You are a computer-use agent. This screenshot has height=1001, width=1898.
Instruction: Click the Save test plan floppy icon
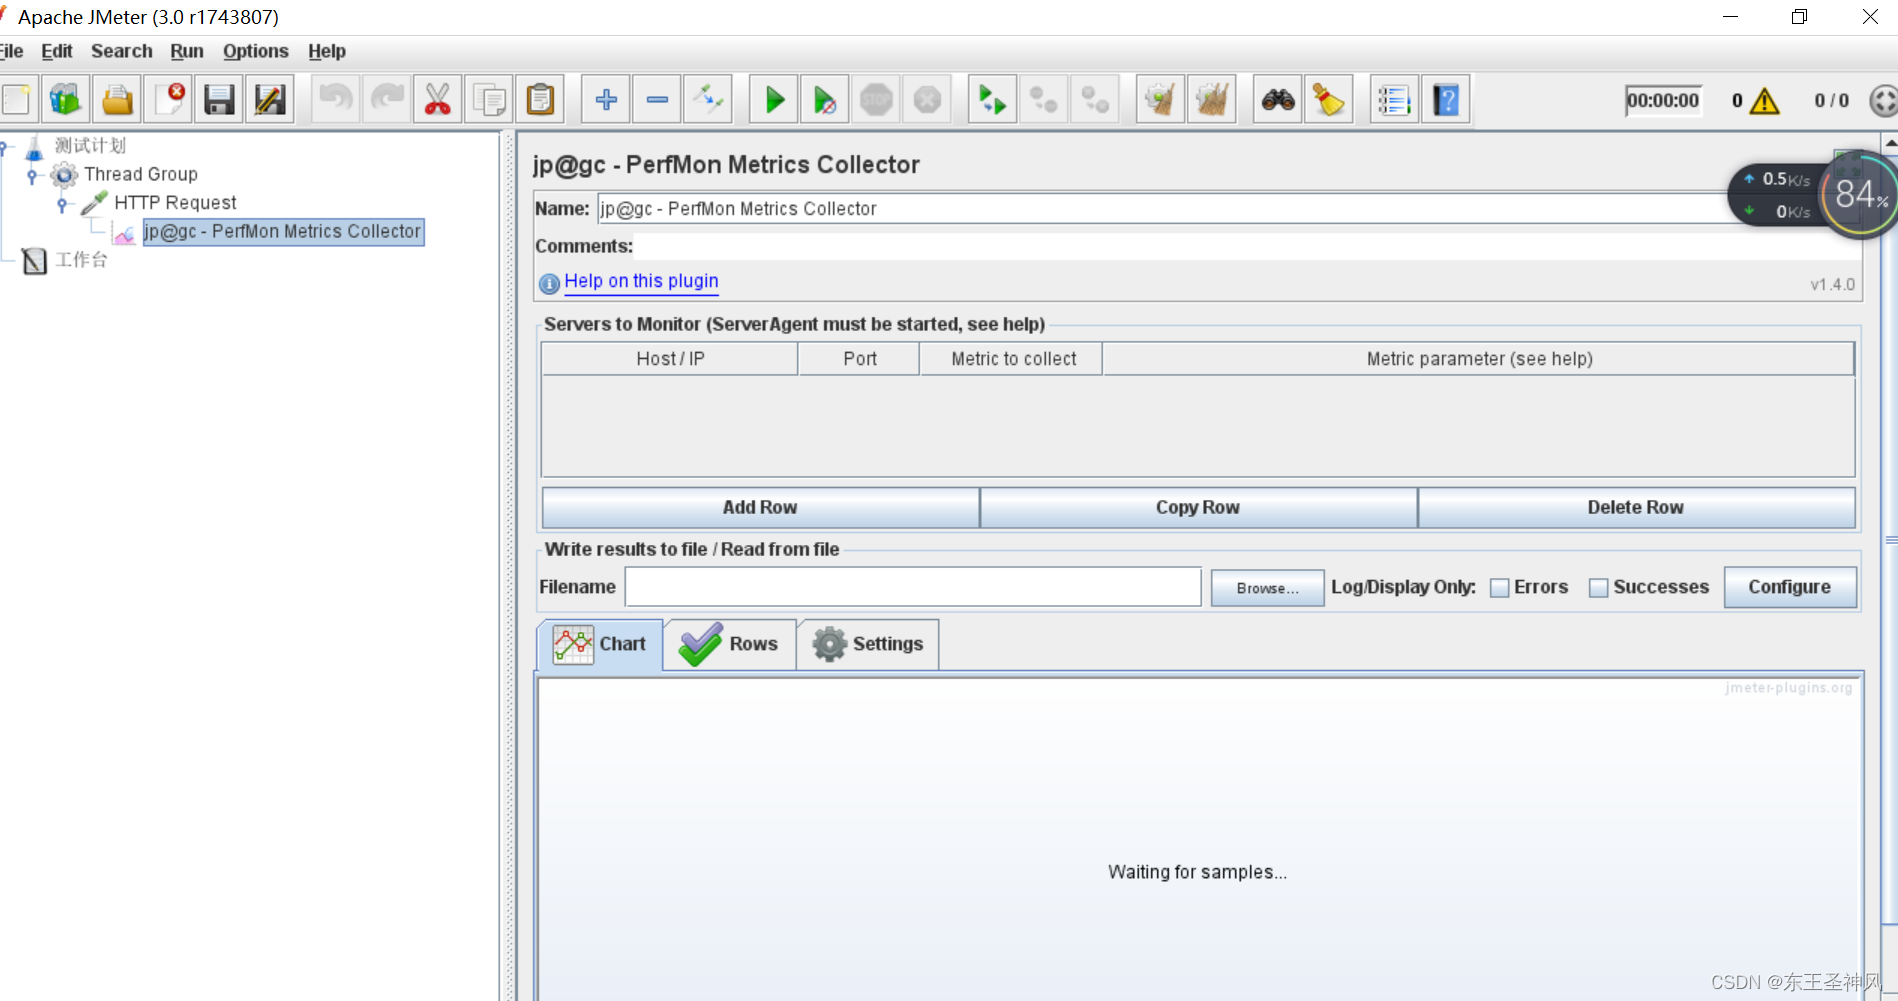[x=219, y=100]
